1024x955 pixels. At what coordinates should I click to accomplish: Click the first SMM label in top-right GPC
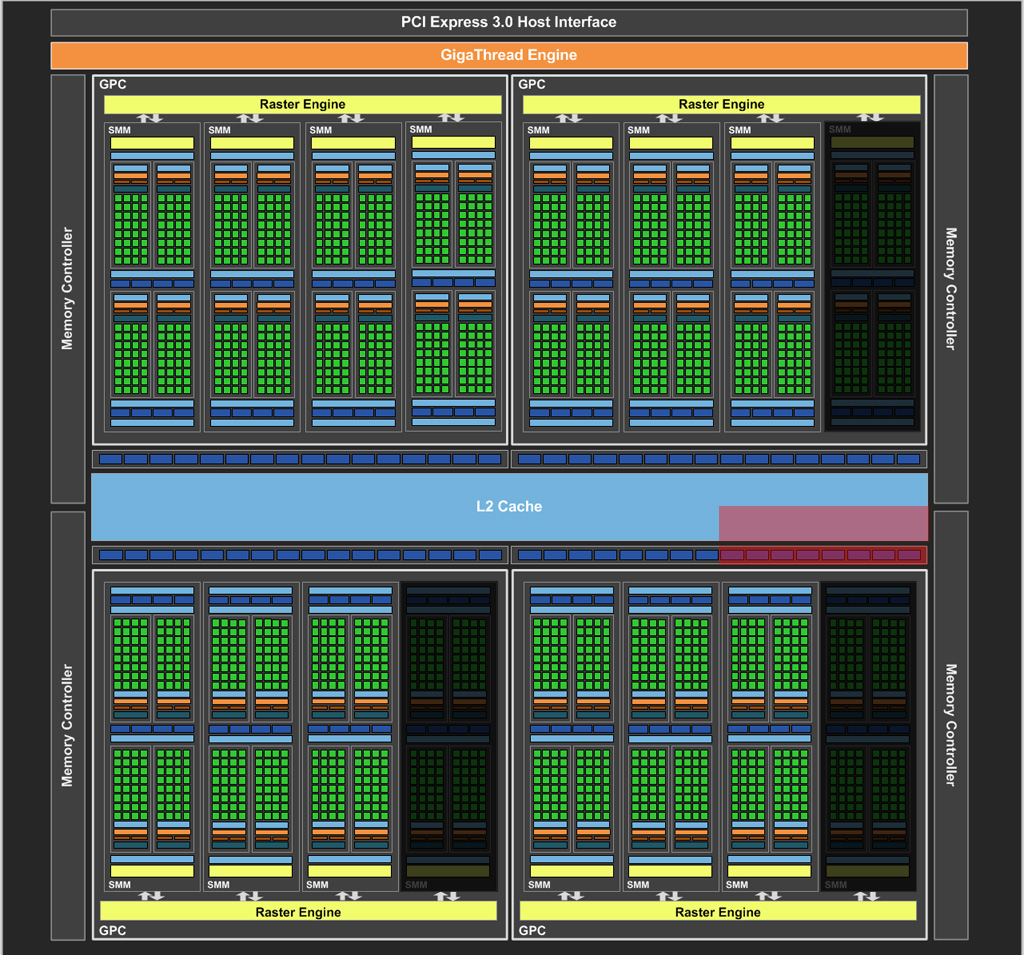(x=538, y=130)
